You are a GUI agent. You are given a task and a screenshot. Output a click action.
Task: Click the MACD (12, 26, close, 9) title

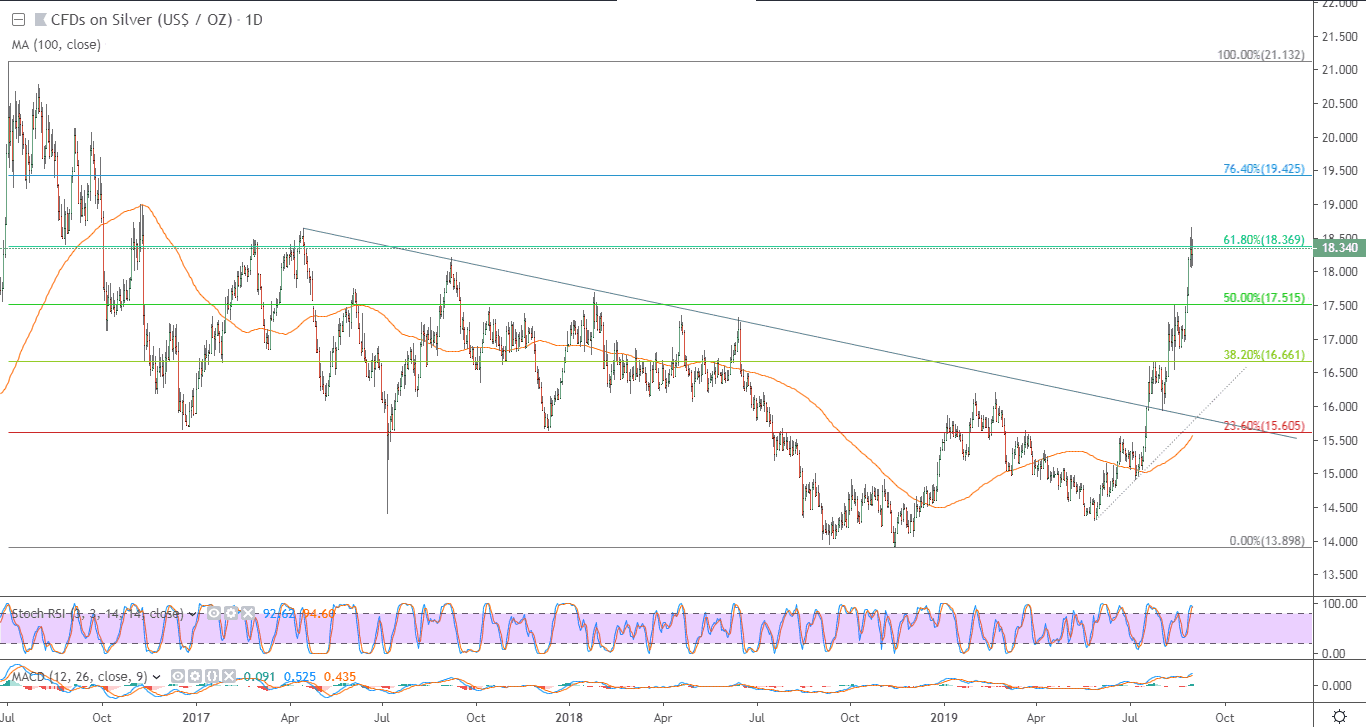80,678
